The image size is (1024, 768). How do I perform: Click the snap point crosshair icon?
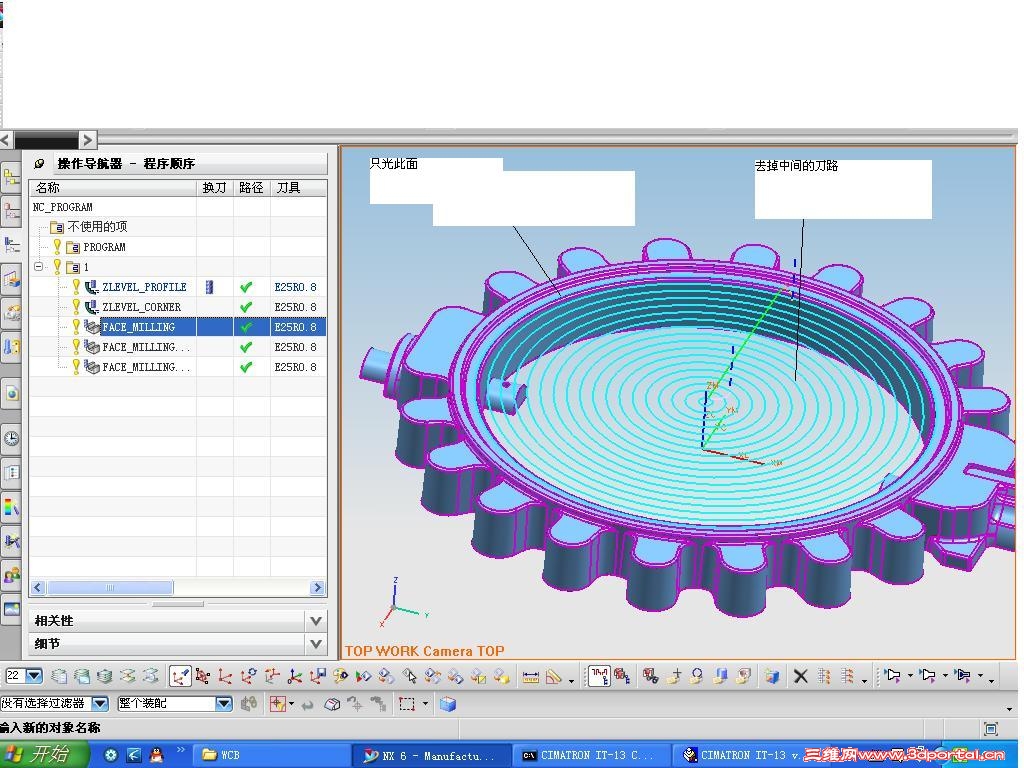coord(278,705)
